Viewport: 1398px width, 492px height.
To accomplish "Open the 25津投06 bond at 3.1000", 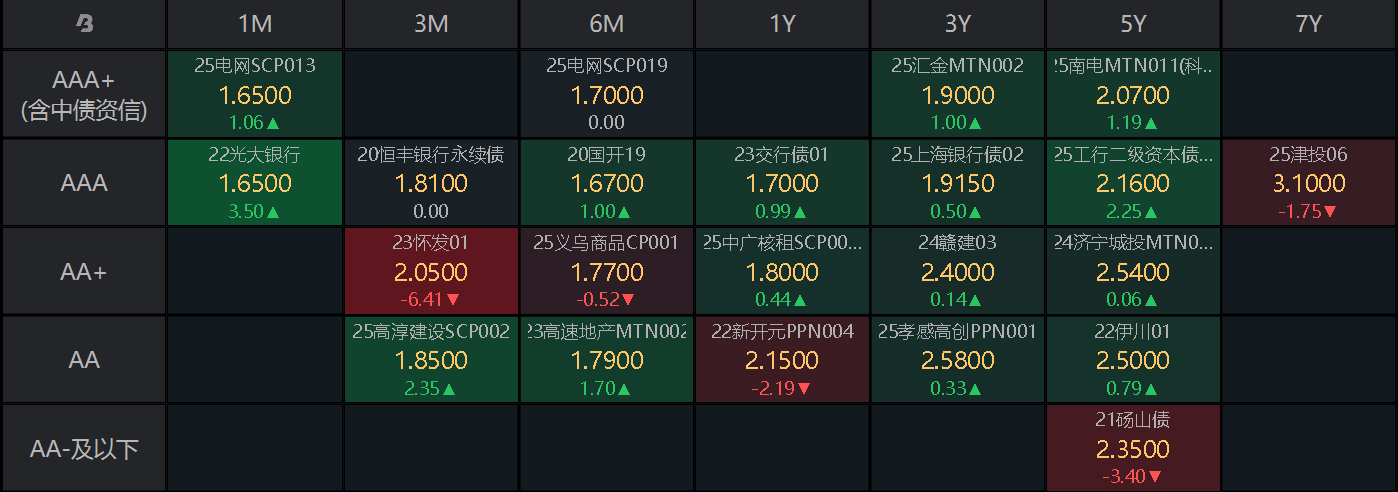I will 1309,183.
